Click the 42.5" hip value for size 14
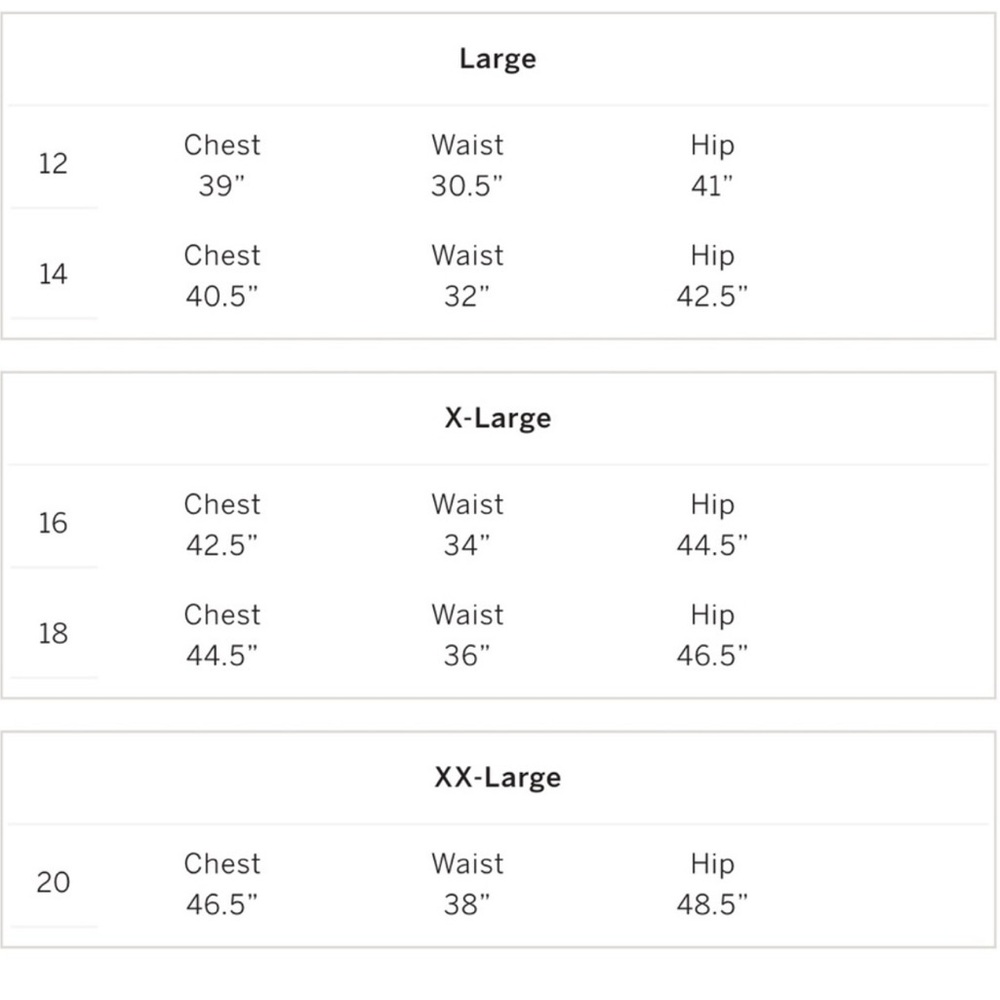1000x1000 pixels. click(712, 296)
